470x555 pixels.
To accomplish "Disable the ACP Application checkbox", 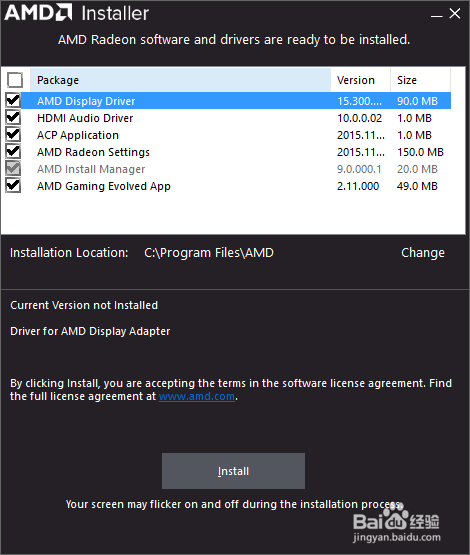I will (13, 135).
